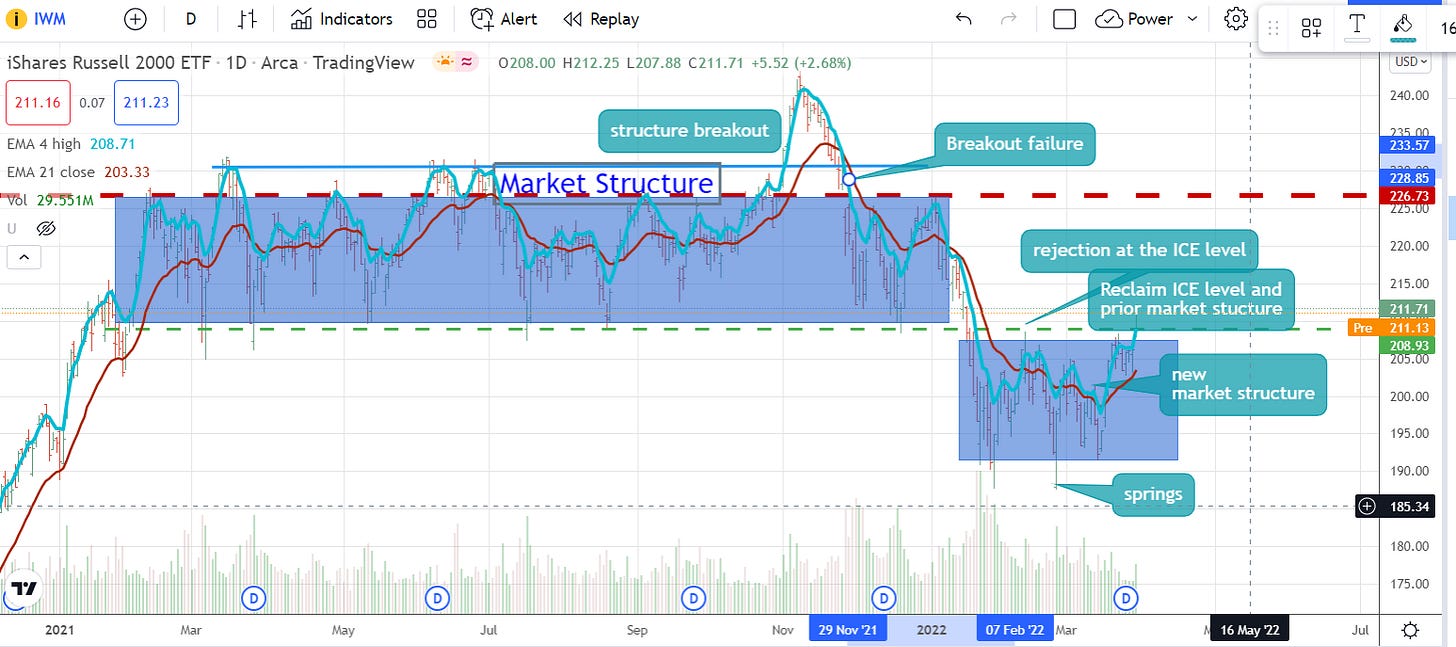Screen dimensions: 1456x647
Task: Open drawing templates in floating toolbar
Action: (1311, 28)
